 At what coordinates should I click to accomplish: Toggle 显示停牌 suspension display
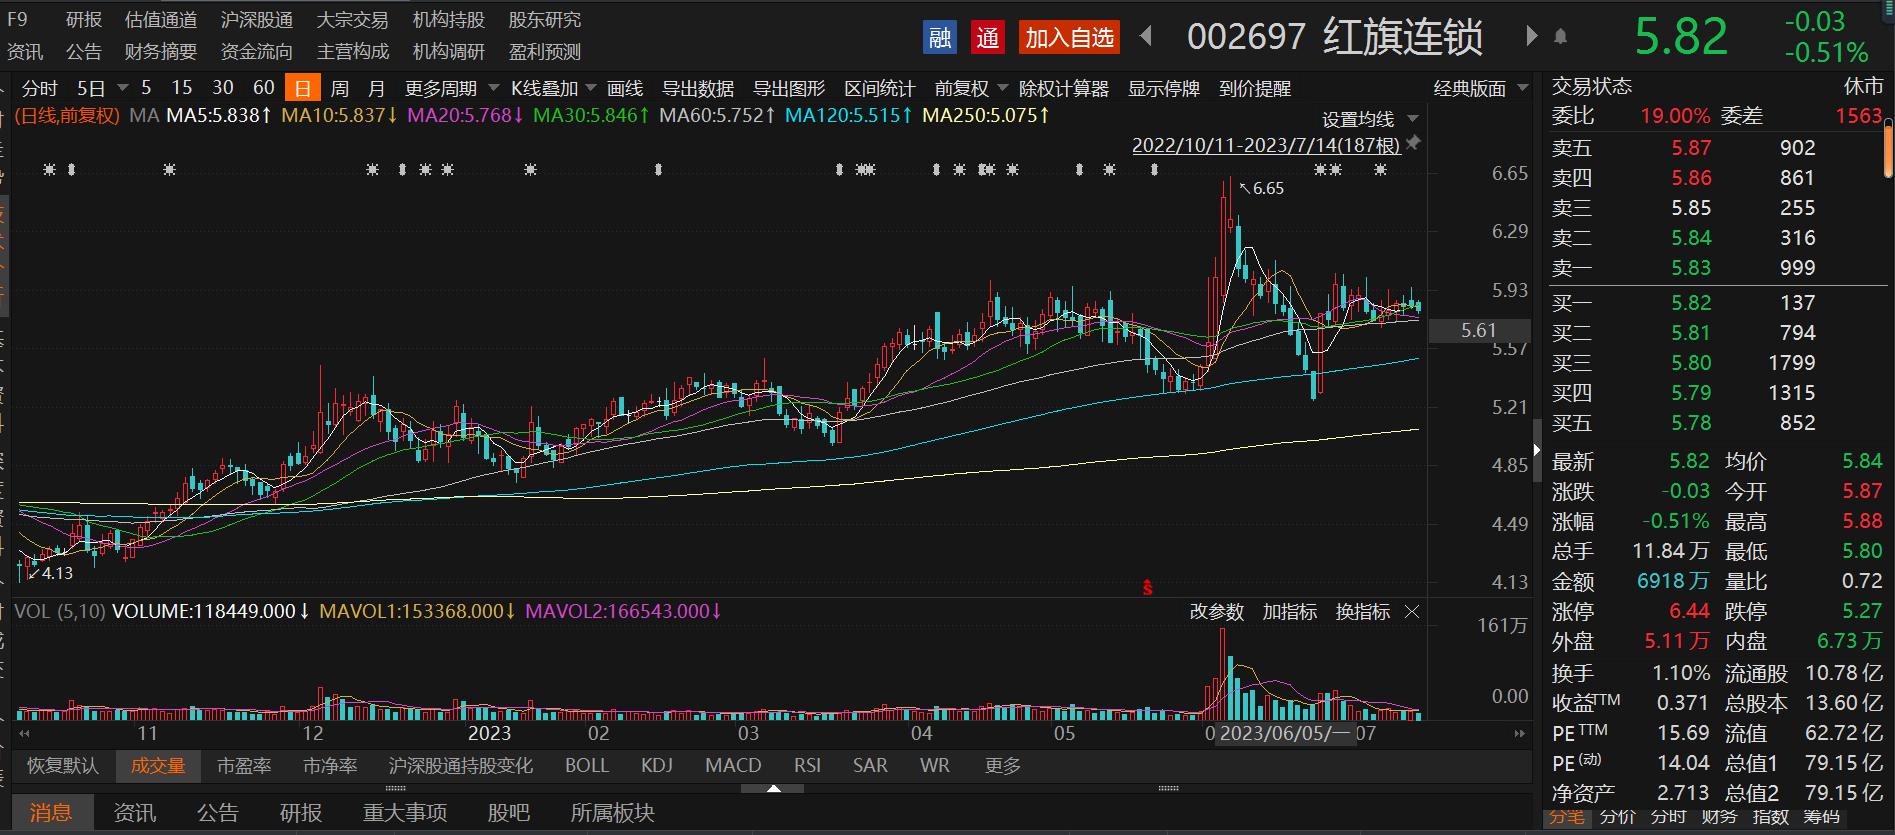(x=1163, y=89)
